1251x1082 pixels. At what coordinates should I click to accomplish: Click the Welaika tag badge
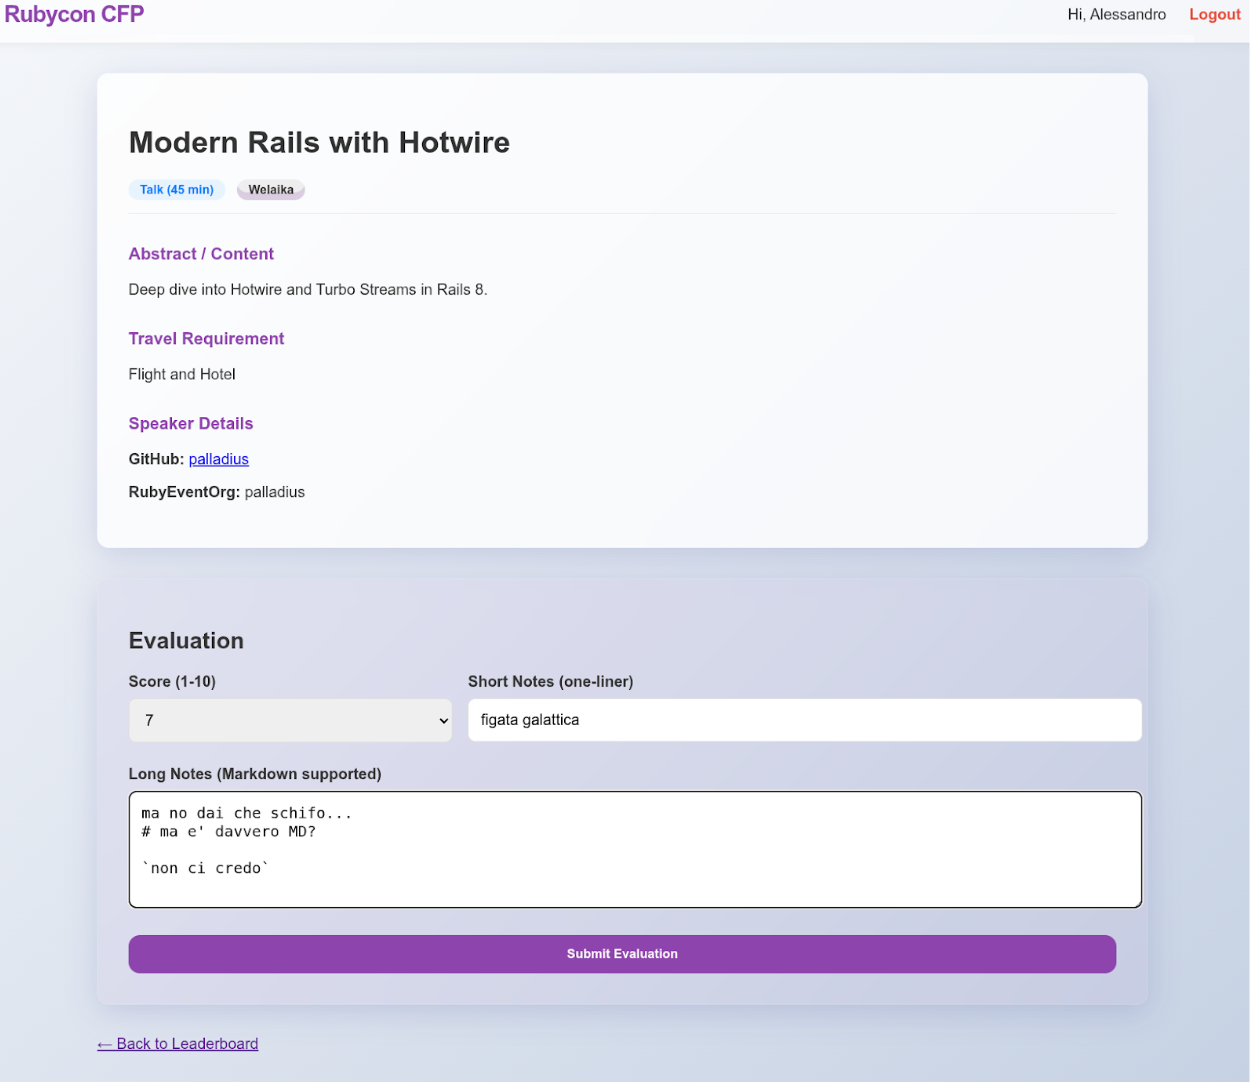point(271,190)
